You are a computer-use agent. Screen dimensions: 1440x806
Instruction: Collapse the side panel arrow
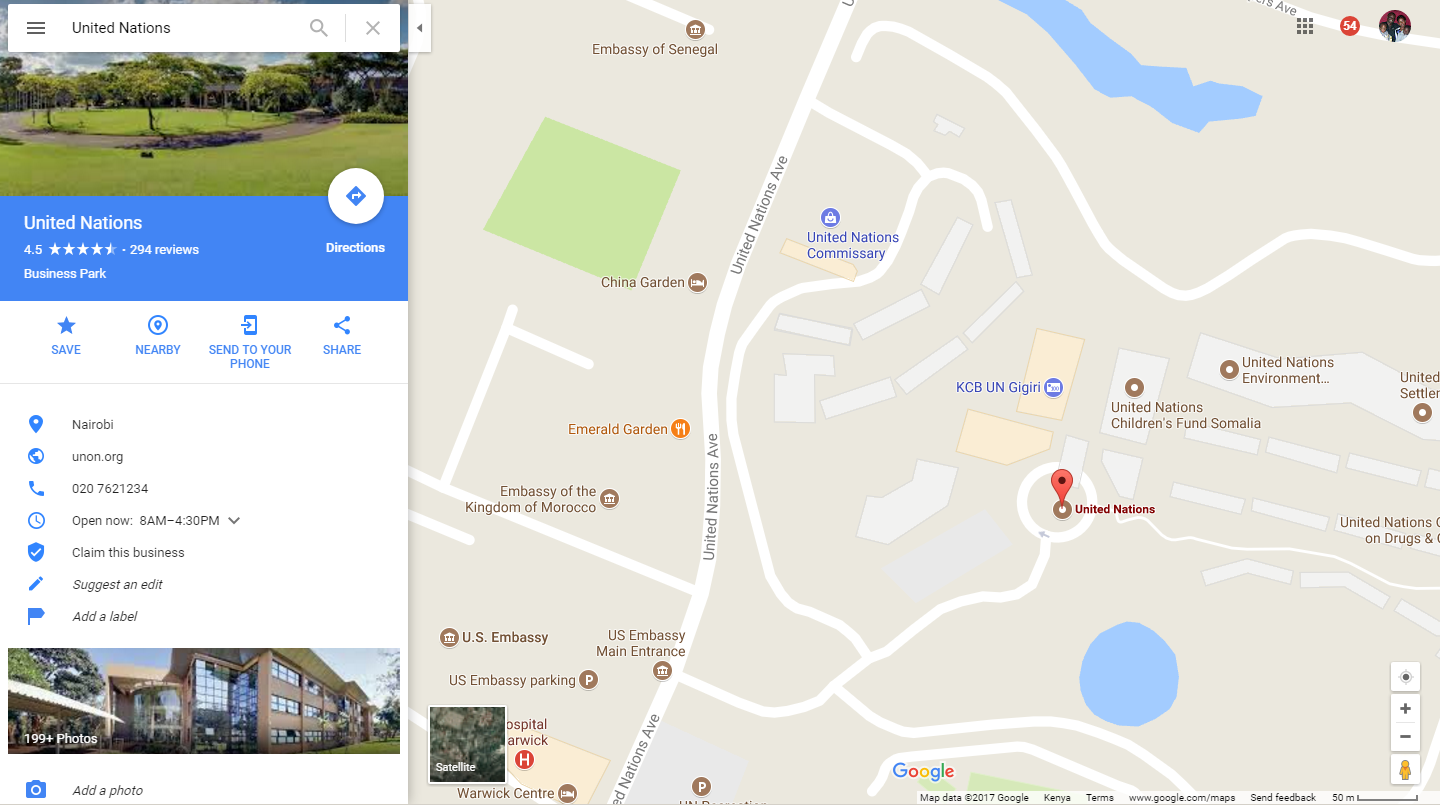click(420, 28)
